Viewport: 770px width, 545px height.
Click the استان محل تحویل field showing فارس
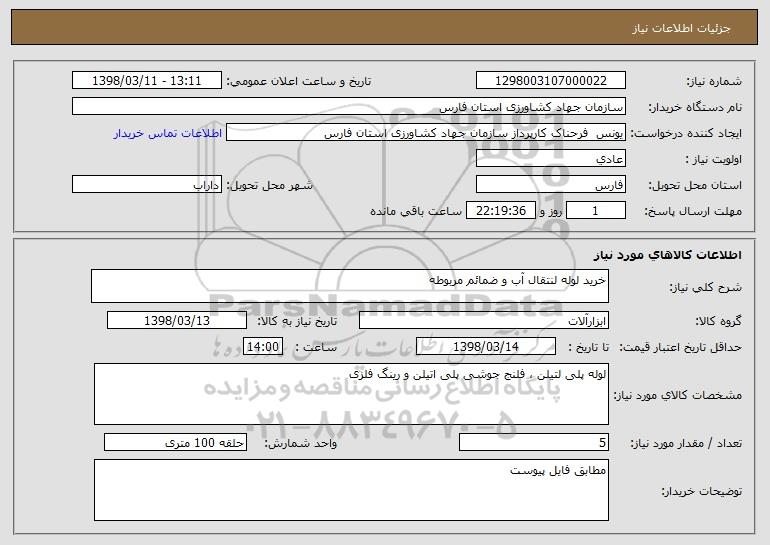tap(550, 185)
